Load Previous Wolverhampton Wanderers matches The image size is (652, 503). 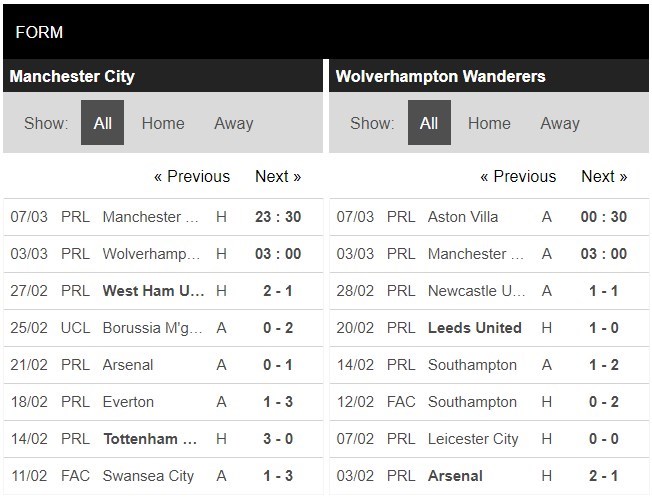[518, 177]
